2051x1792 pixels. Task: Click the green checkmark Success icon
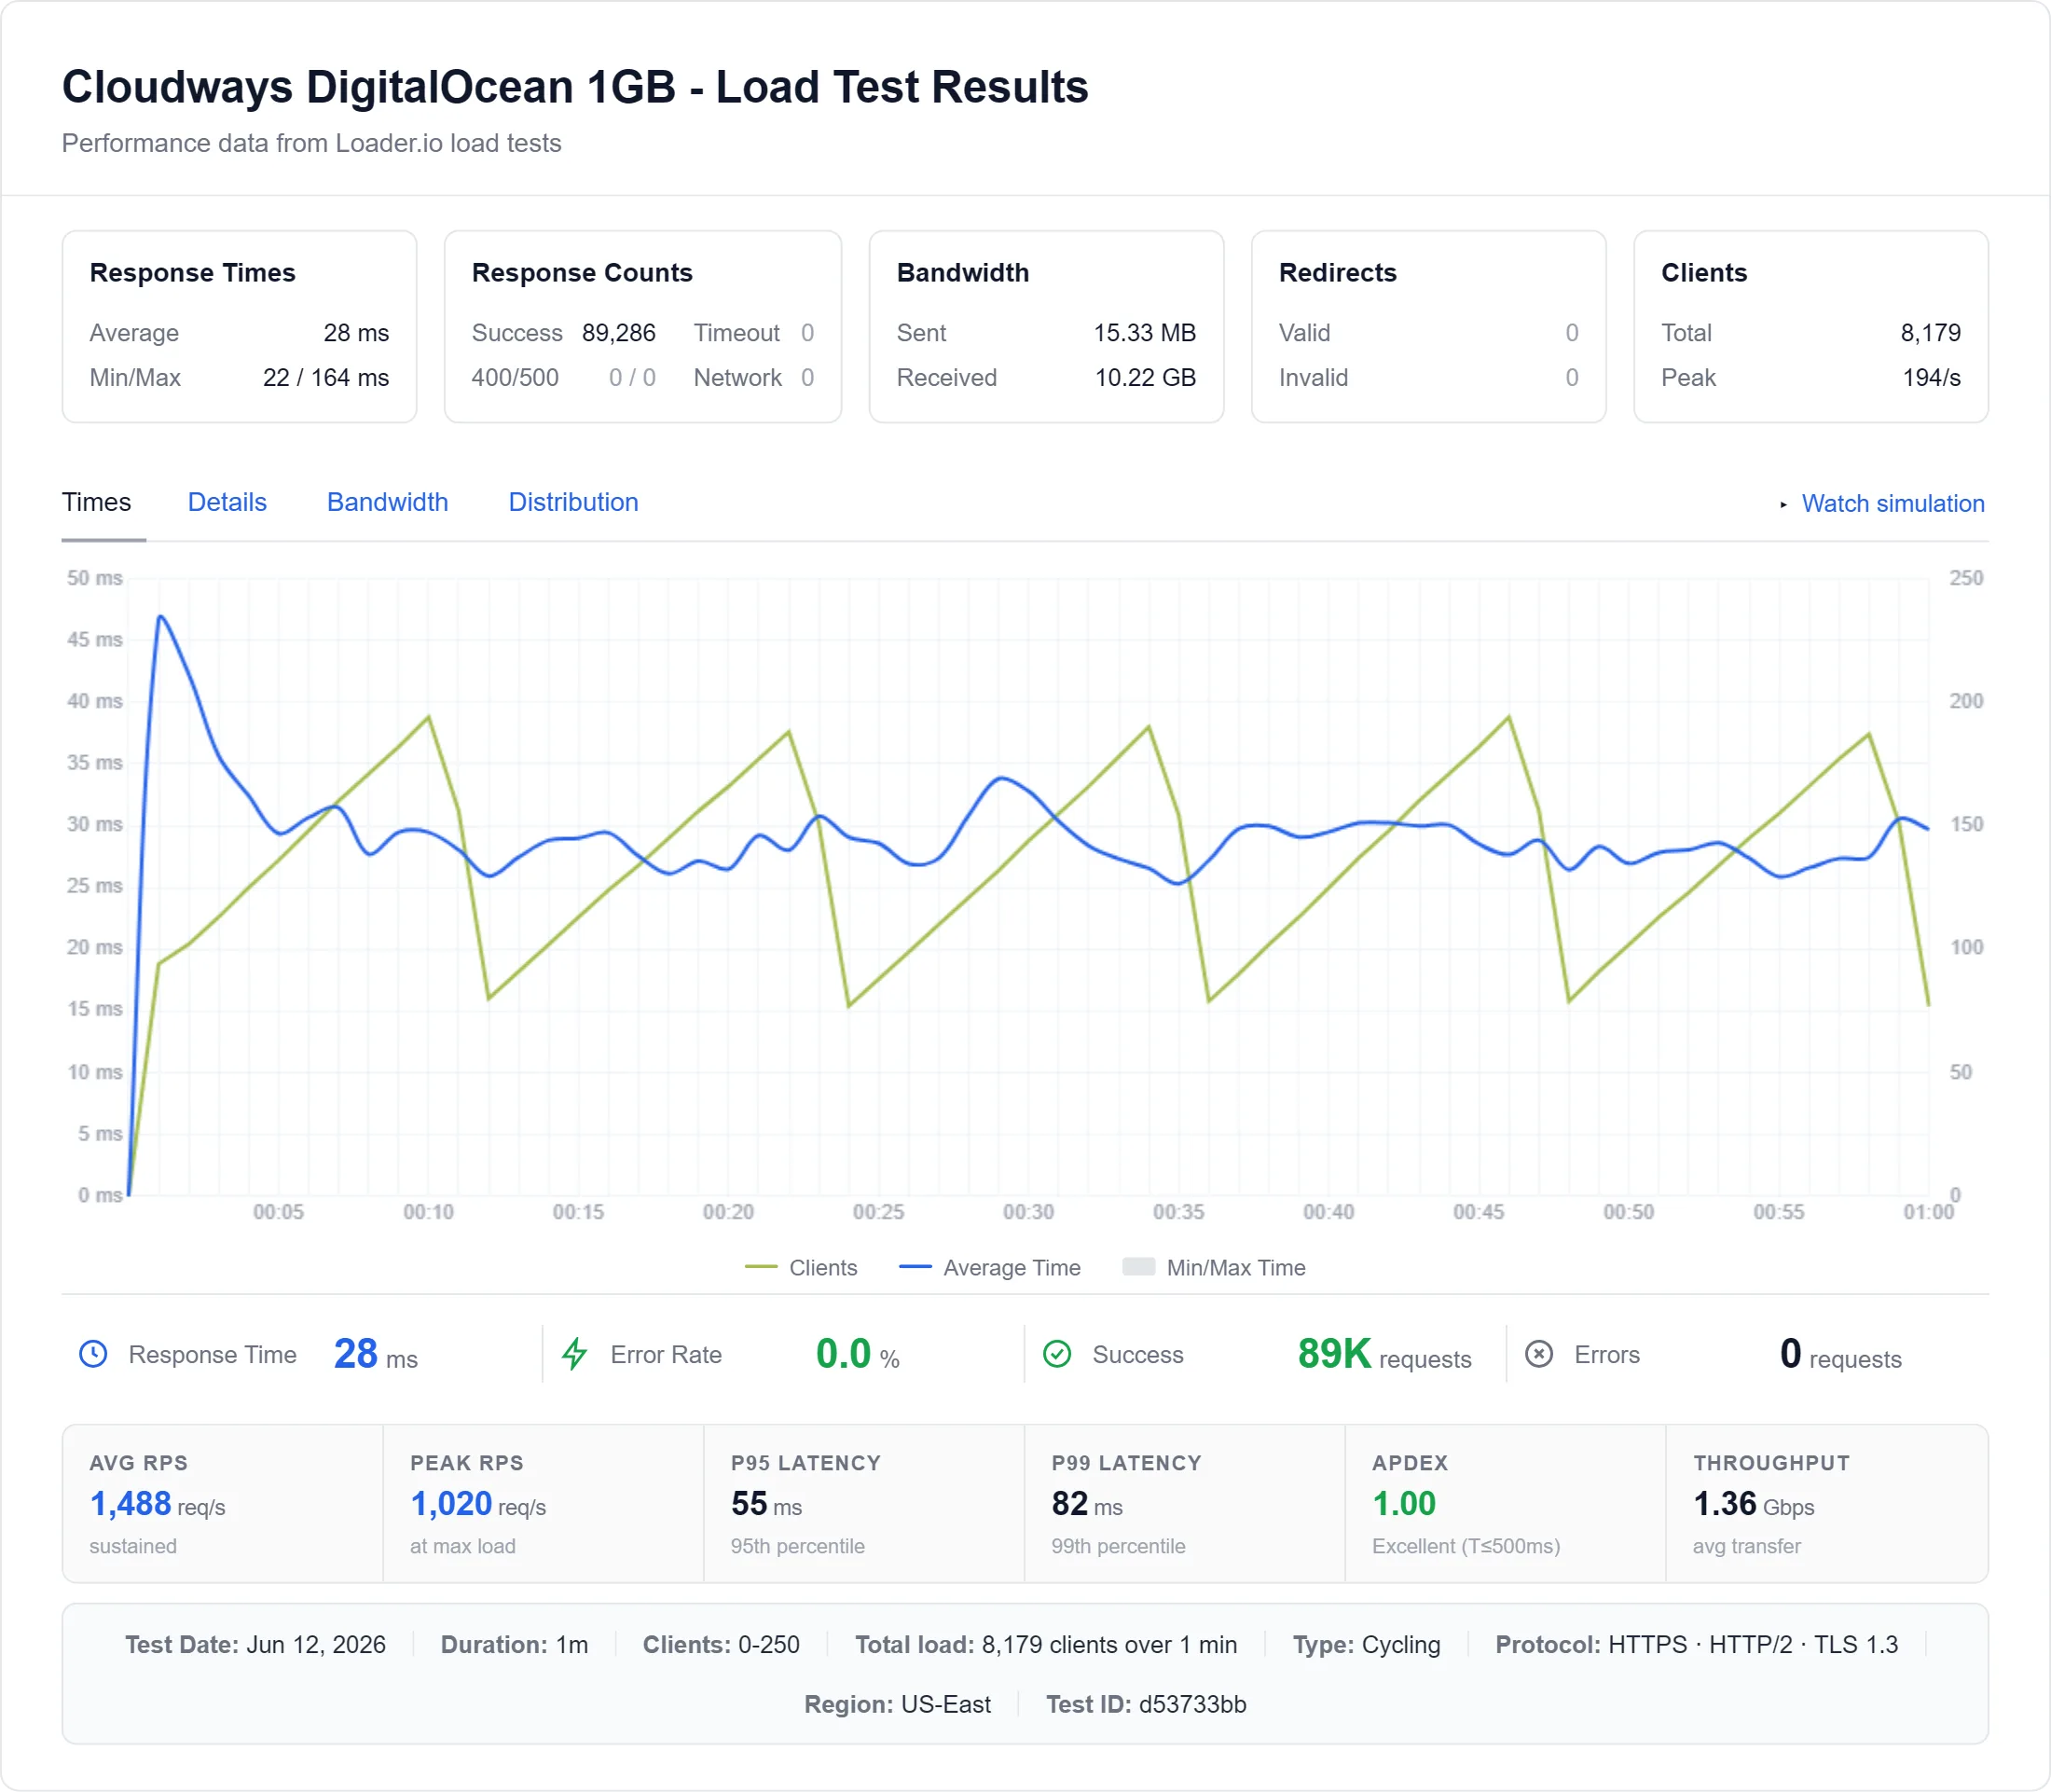pyautogui.click(x=1057, y=1354)
